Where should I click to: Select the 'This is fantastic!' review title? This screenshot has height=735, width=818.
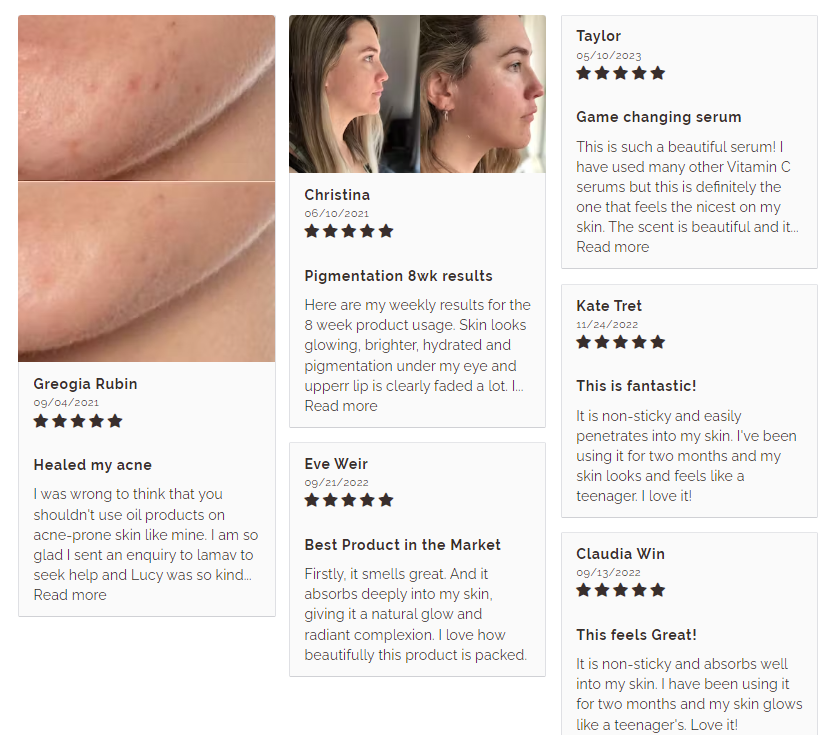[636, 386]
